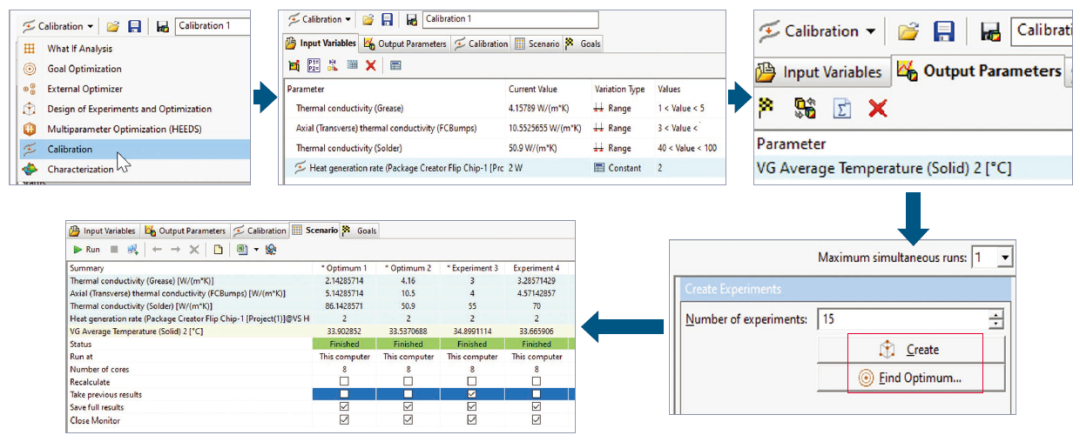Click add-parameter icon in Input Variables toolbar
Viewport: 1080px width, 442px height.
pos(294,65)
